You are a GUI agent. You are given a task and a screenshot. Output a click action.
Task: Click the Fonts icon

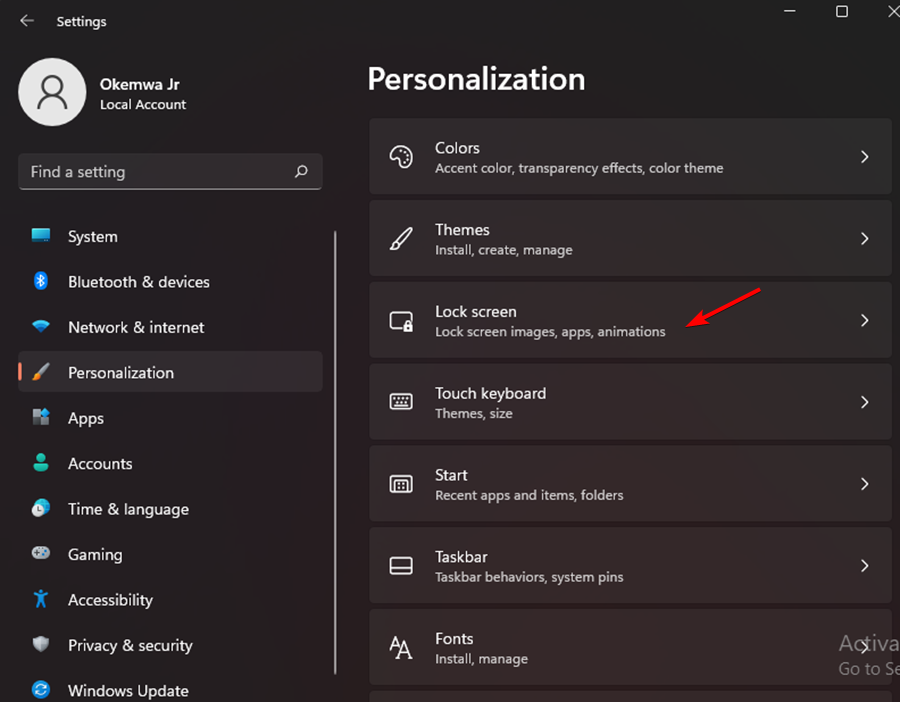pyautogui.click(x=401, y=647)
